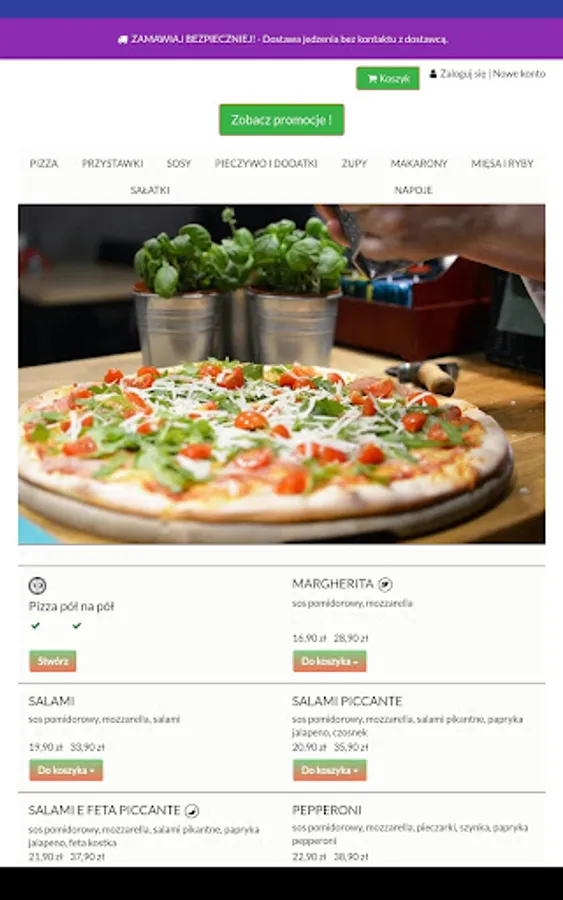Click the Stwórz button
This screenshot has height=900, width=563.
pos(53,661)
